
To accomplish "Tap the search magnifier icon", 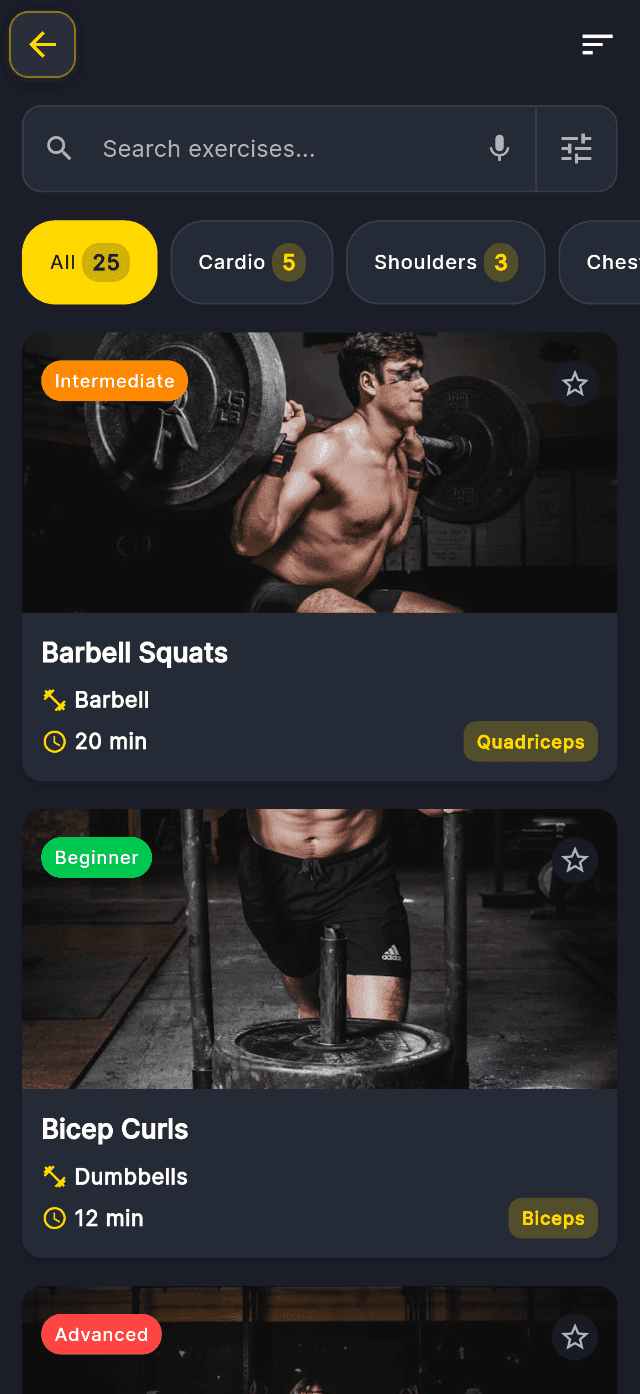I will [x=60, y=149].
